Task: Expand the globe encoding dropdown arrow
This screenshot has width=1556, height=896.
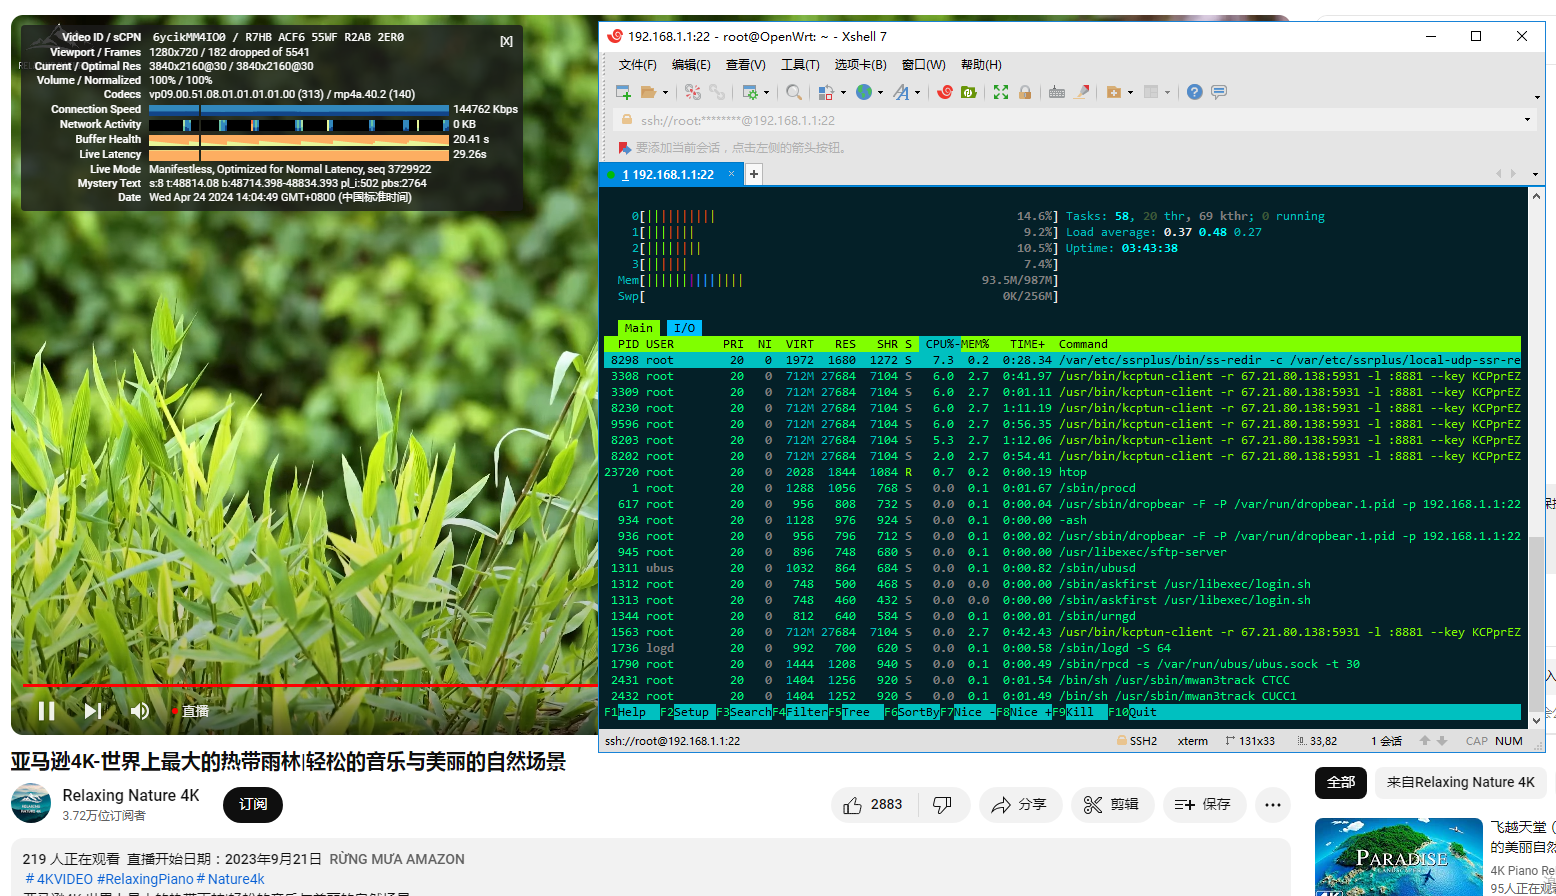Action: (880, 93)
